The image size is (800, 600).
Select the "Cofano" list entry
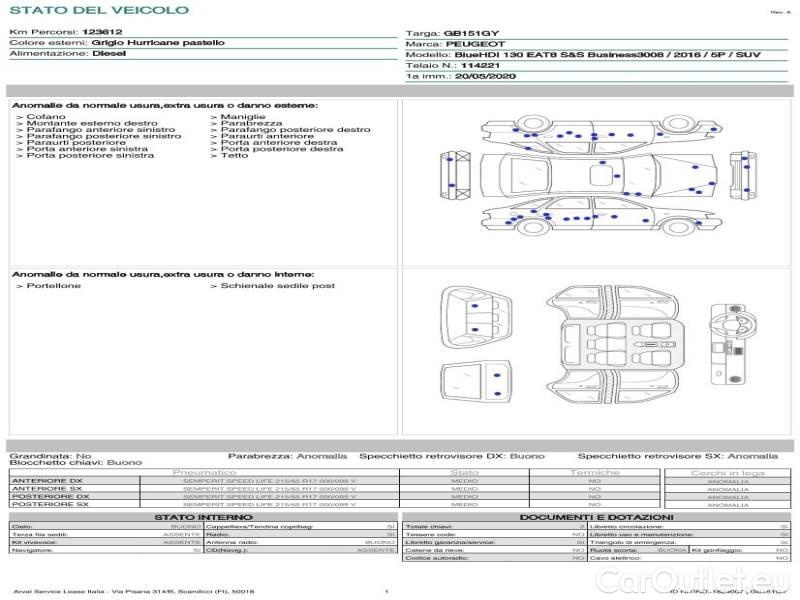click(46, 117)
